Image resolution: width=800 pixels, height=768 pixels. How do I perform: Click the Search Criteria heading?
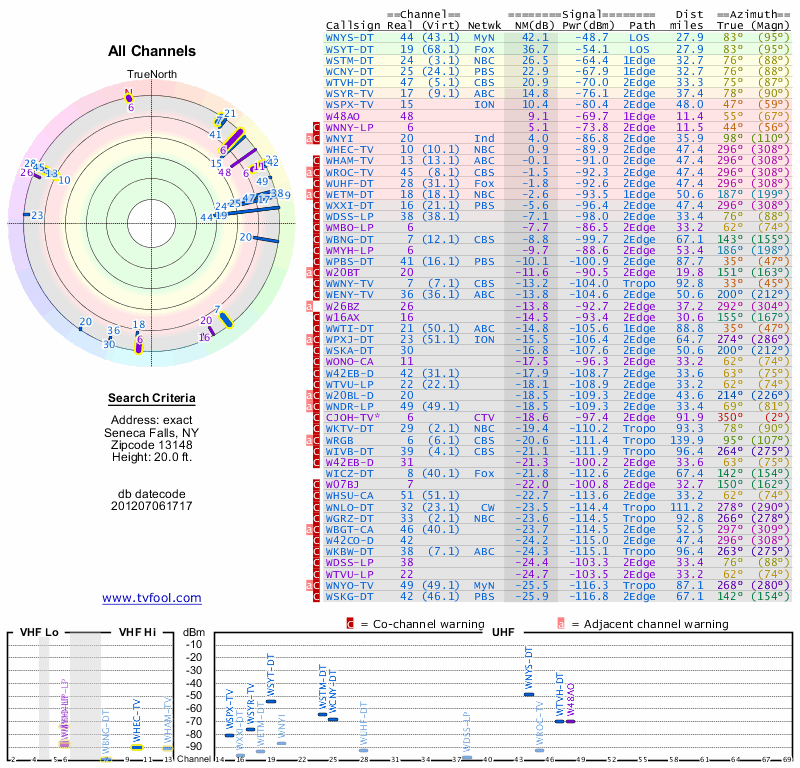pos(152,398)
